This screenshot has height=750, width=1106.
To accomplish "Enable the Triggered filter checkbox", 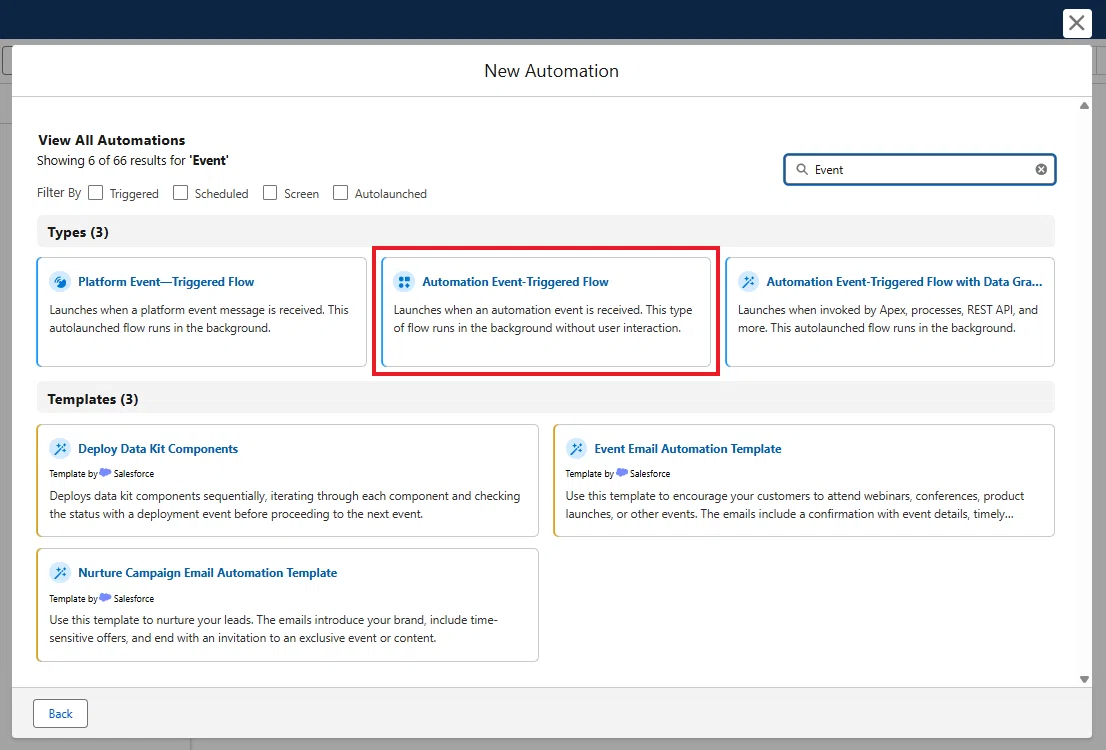I will click(x=96, y=193).
